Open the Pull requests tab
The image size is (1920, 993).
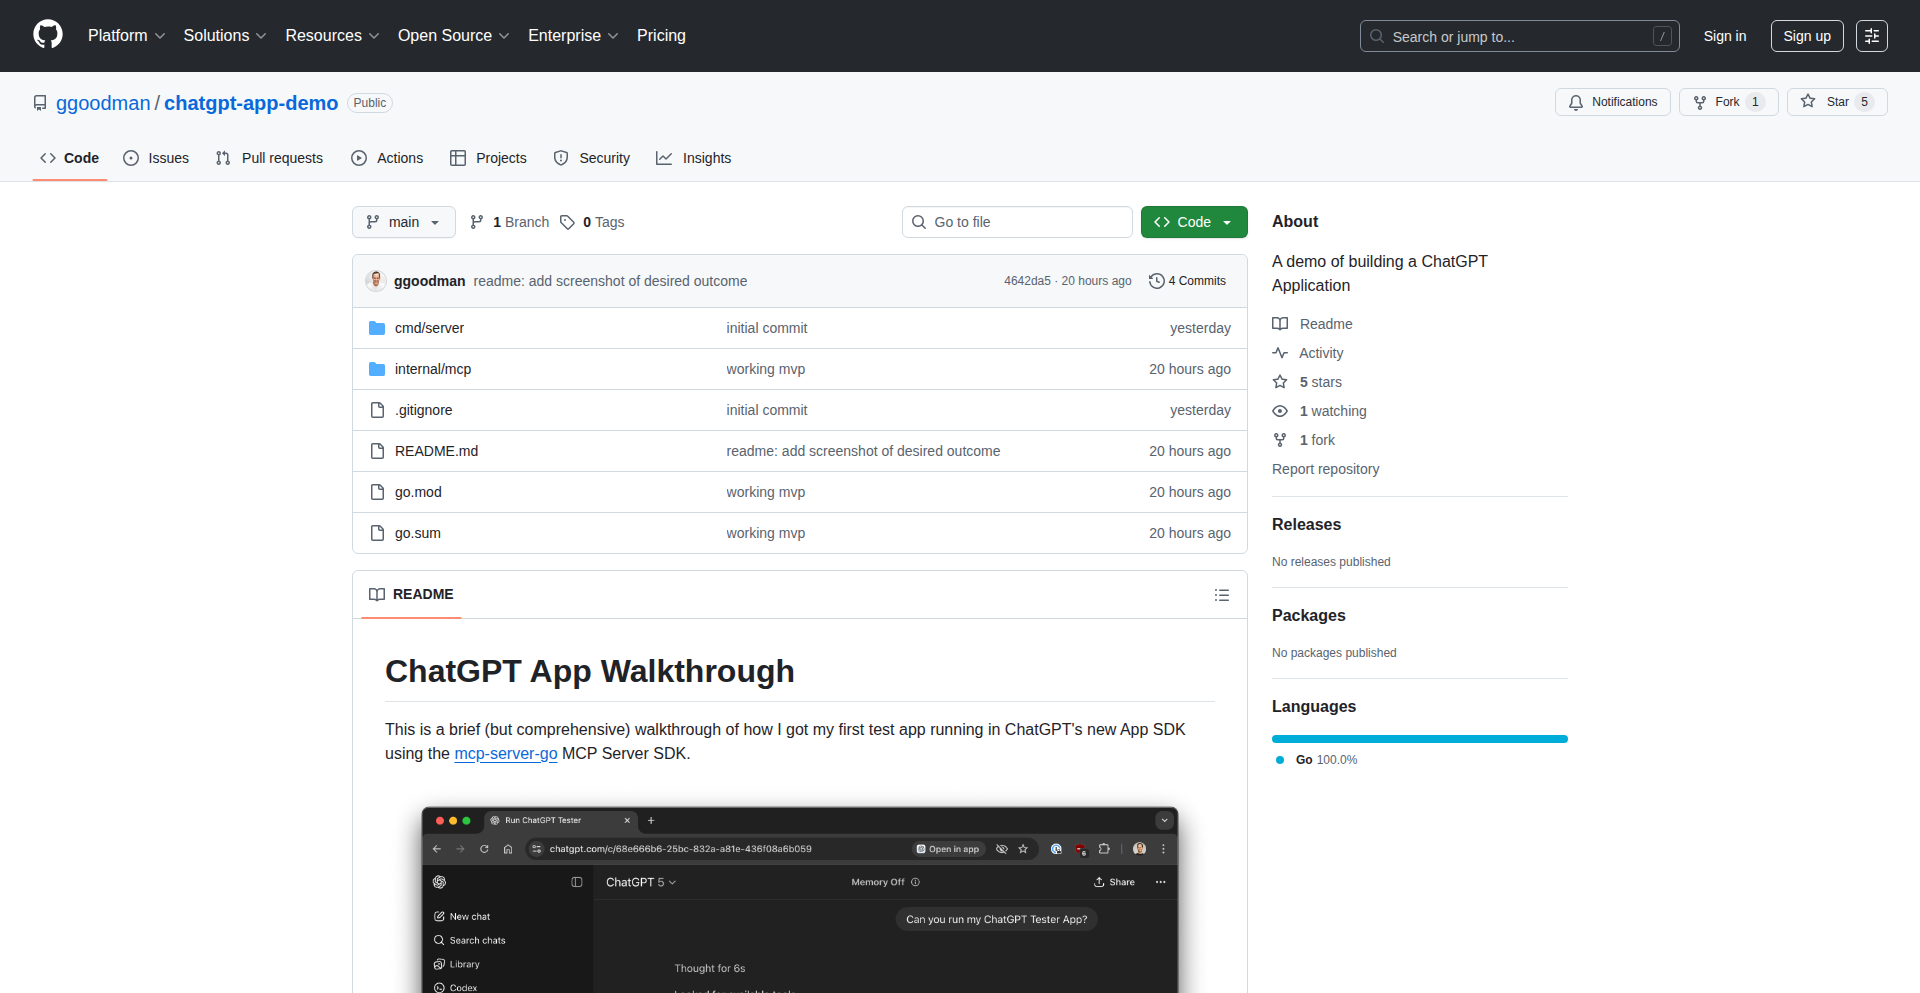[x=270, y=158]
